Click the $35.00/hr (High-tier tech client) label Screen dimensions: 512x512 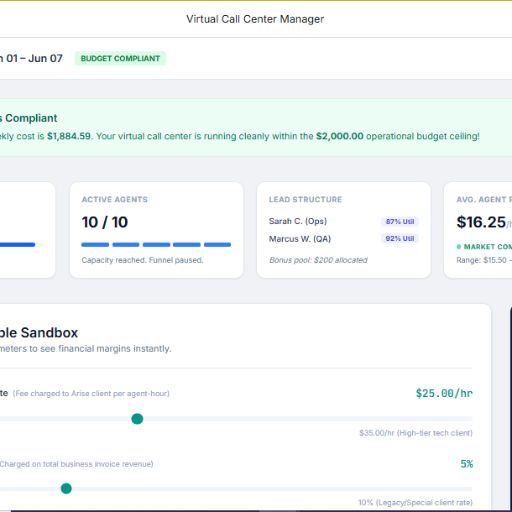[x=416, y=433]
